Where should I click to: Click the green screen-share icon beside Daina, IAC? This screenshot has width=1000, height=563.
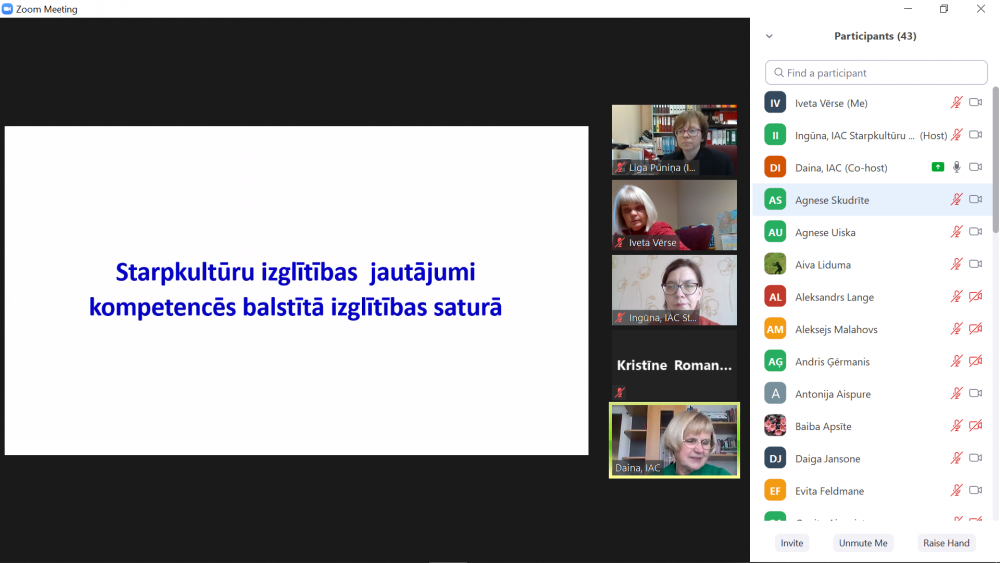click(937, 167)
